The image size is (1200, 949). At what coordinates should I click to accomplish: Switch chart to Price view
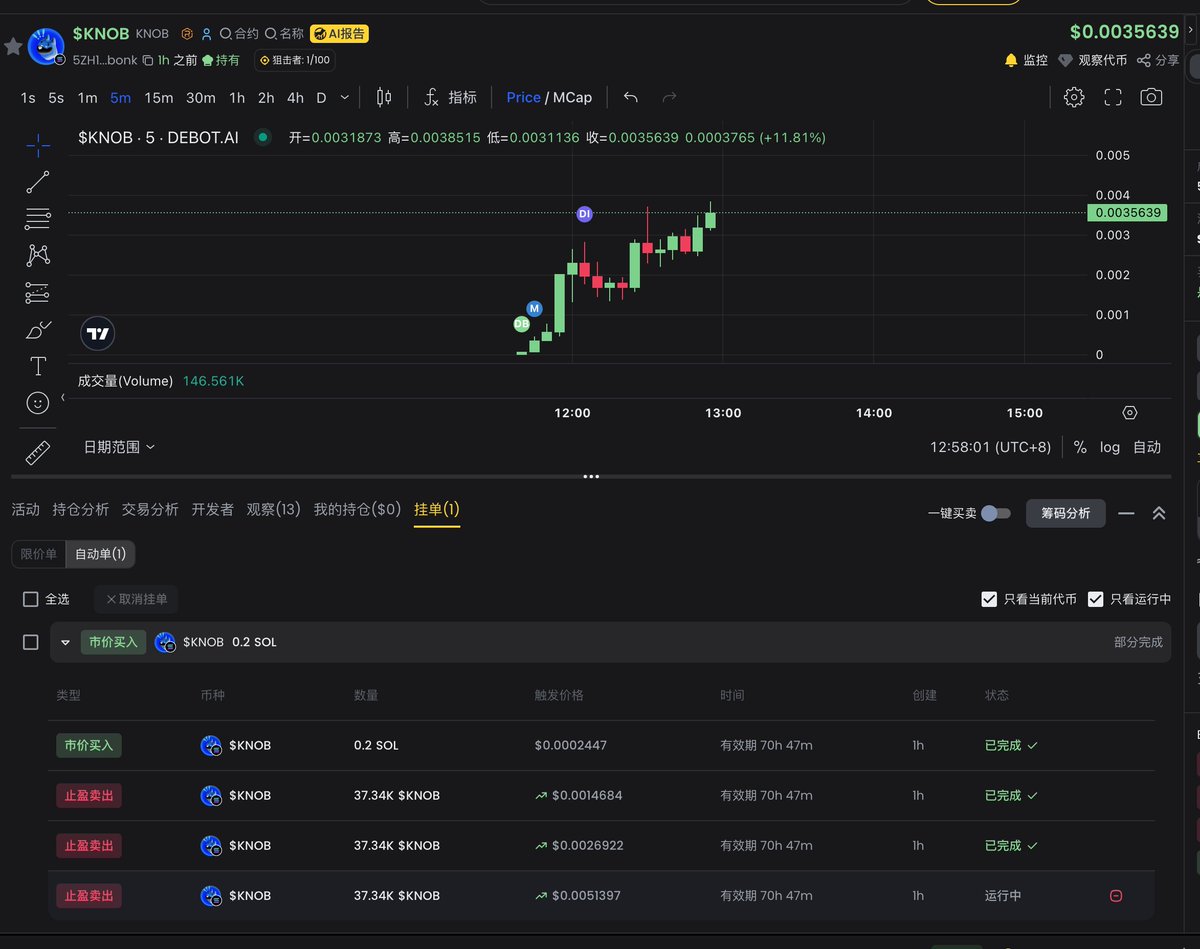523,97
